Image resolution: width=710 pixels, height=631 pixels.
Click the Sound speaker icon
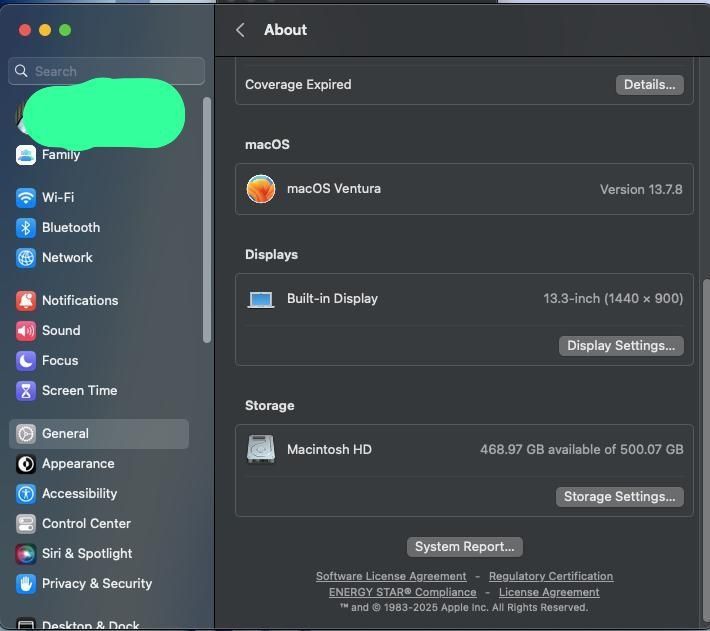pos(26,331)
